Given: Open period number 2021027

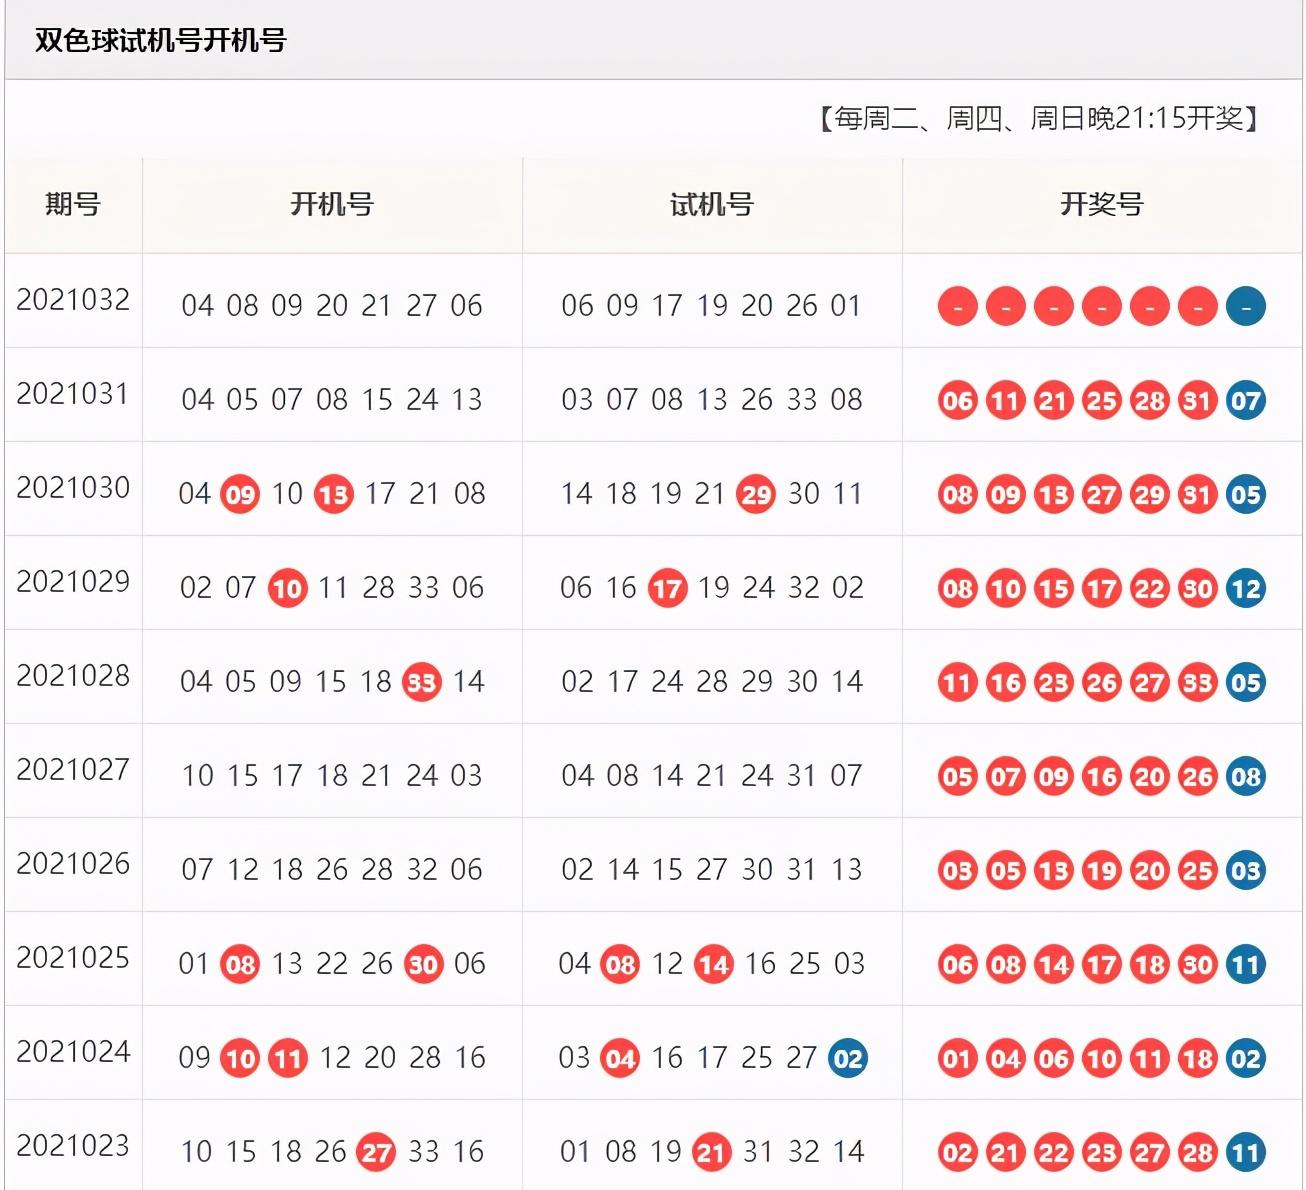Looking at the screenshot, I should [x=73, y=770].
